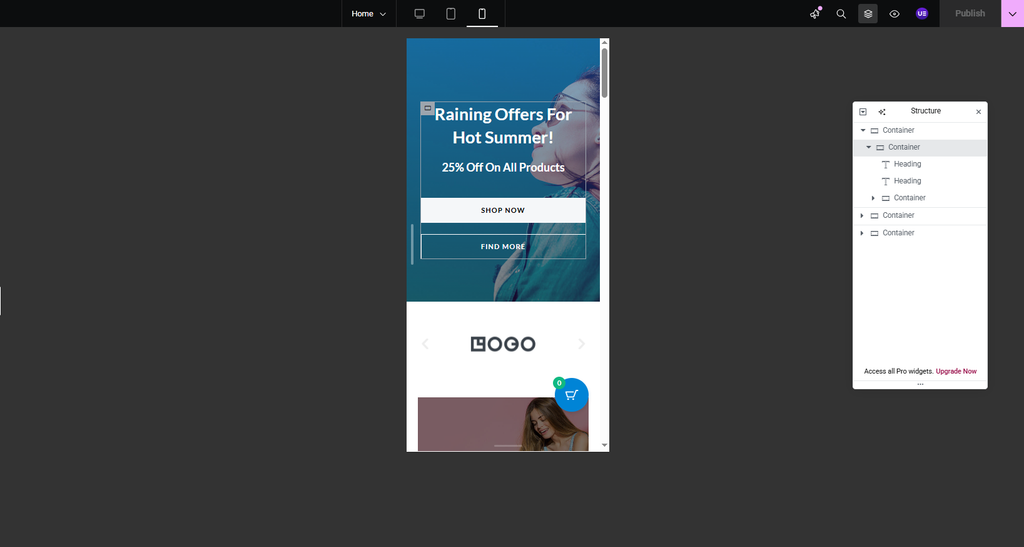Click the LOGO image in carousel
The width and height of the screenshot is (1024, 547).
click(503, 344)
